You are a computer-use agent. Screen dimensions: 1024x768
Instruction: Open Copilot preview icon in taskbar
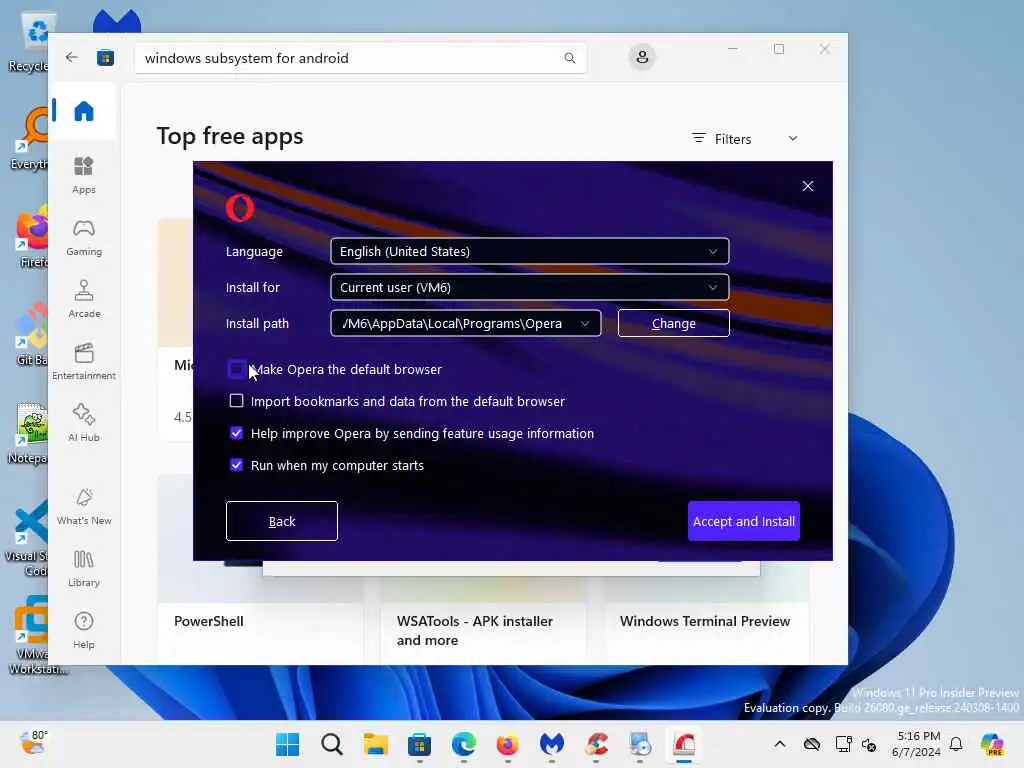click(992, 744)
